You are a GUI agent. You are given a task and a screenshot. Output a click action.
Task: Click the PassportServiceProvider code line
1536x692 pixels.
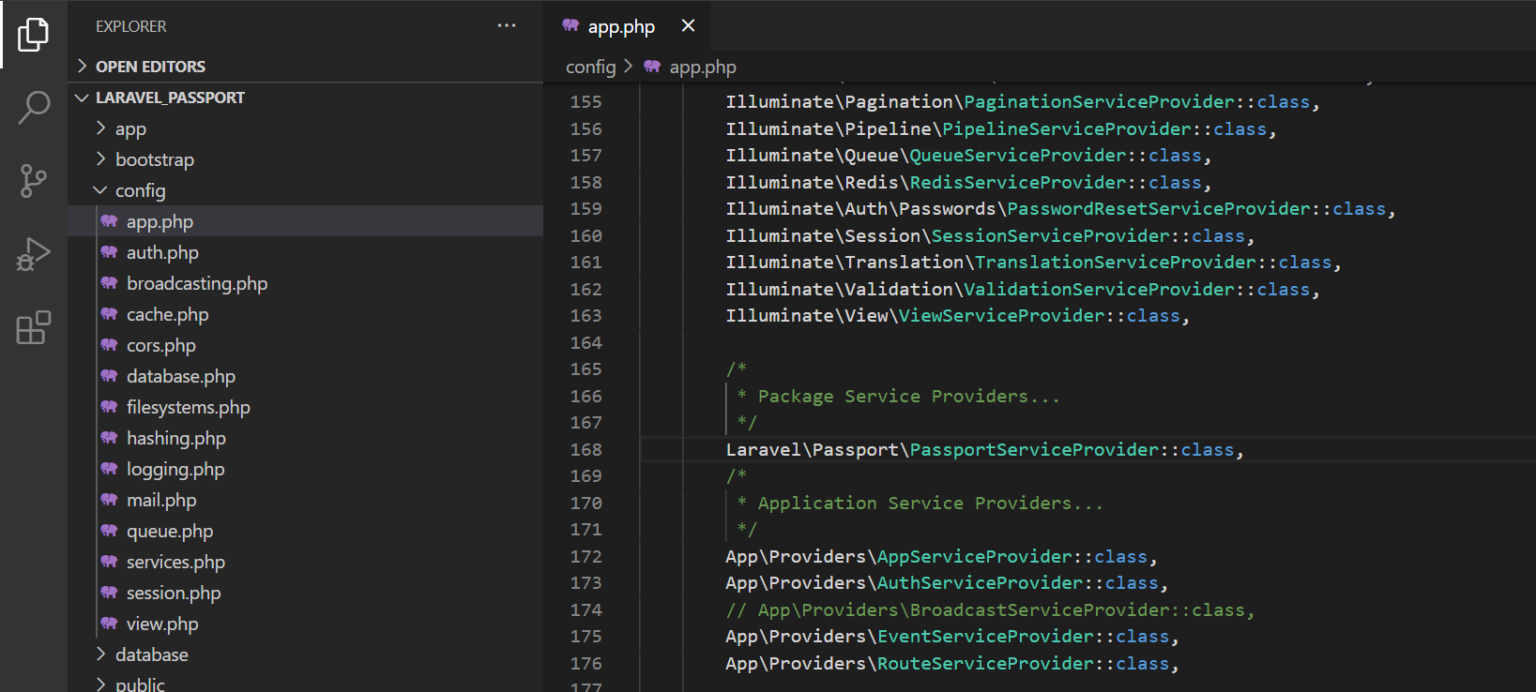pyautogui.click(x=985, y=450)
